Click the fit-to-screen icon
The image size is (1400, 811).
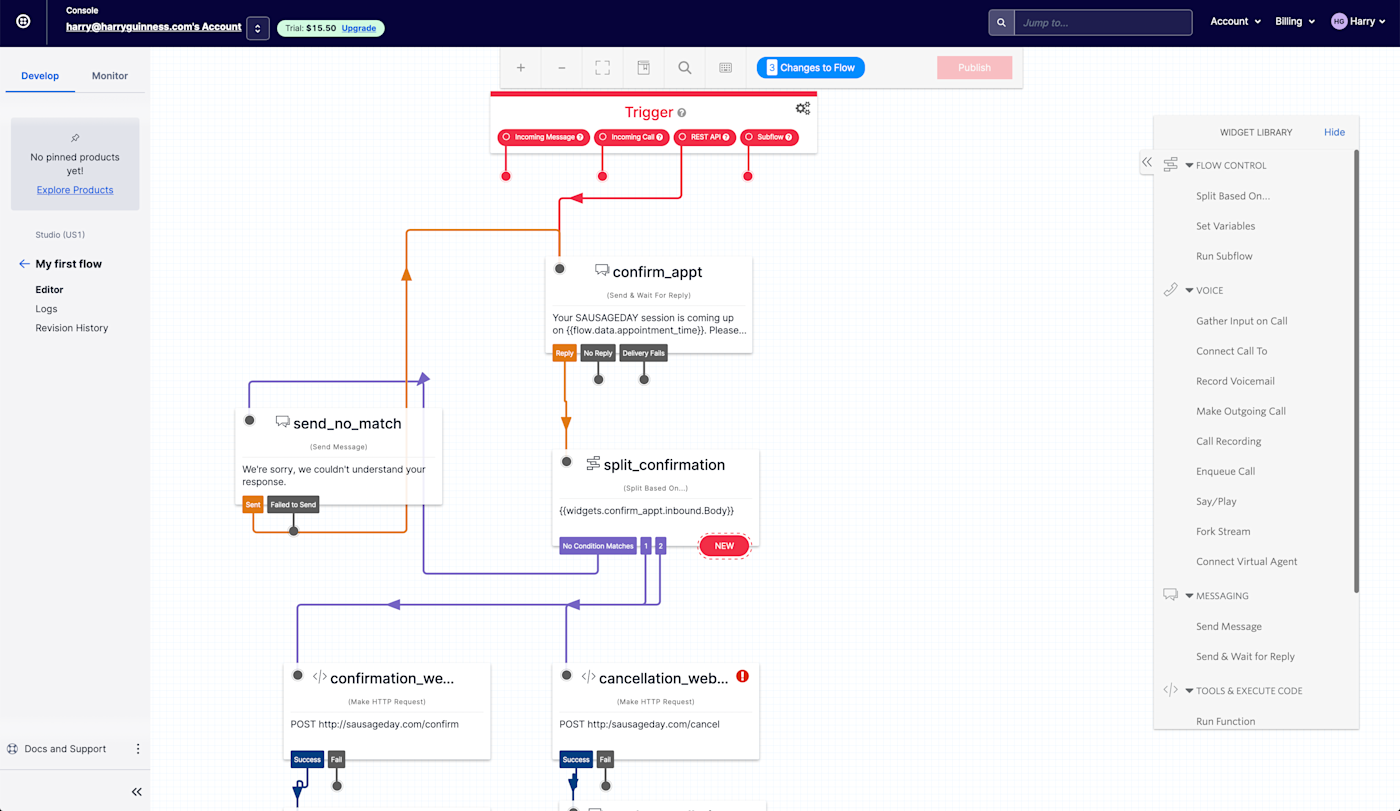[603, 68]
